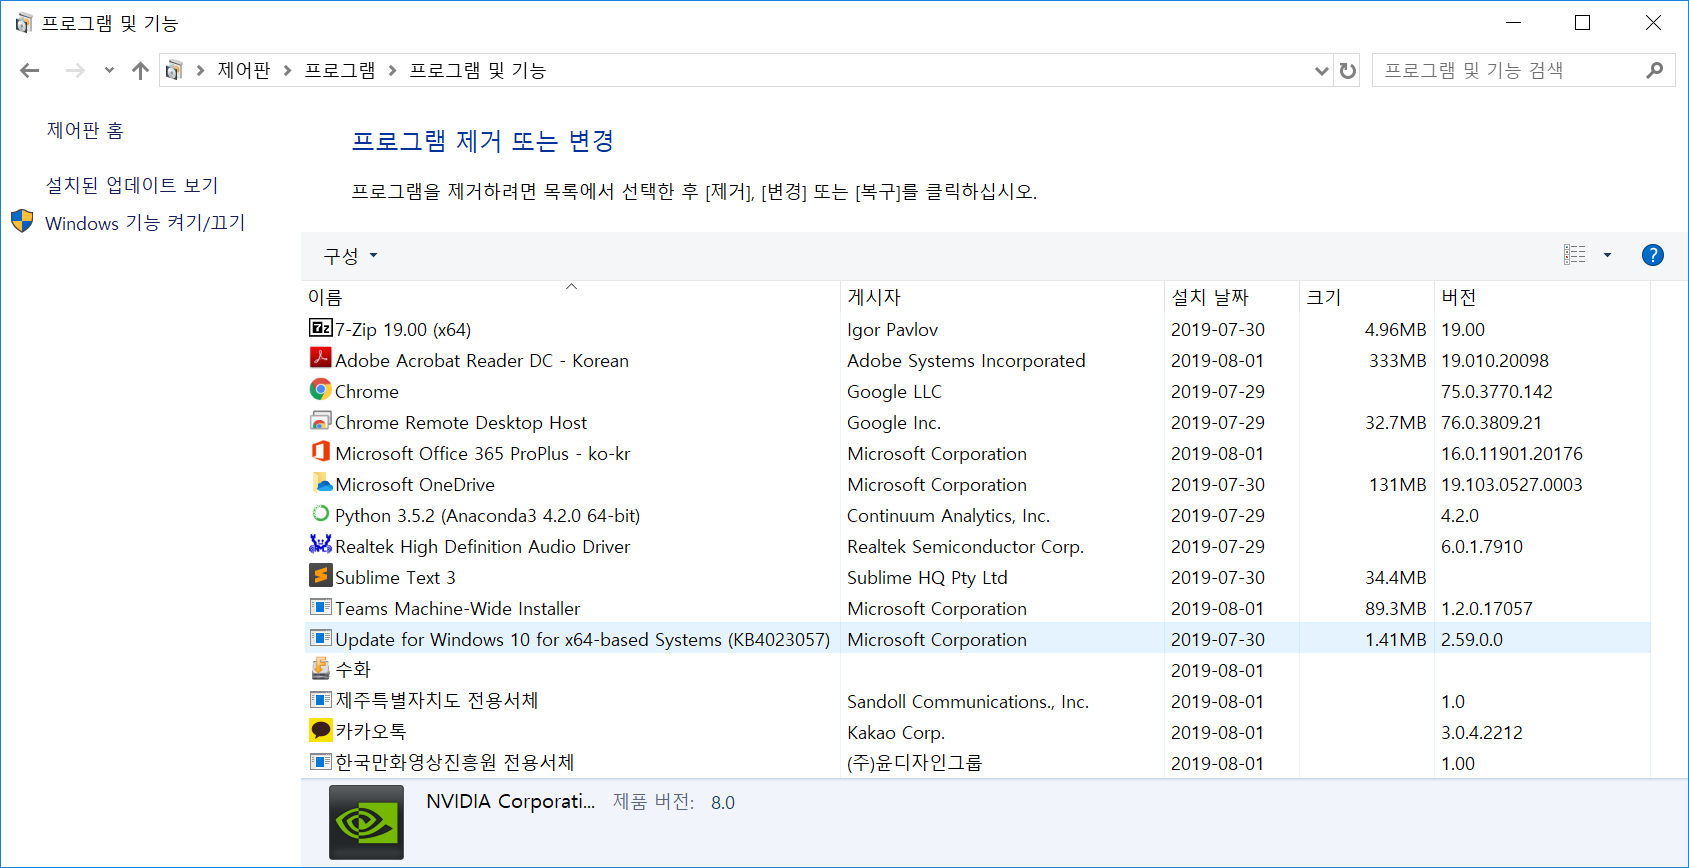Click the Python Anaconda3 icon
The width and height of the screenshot is (1689, 868).
(x=320, y=513)
